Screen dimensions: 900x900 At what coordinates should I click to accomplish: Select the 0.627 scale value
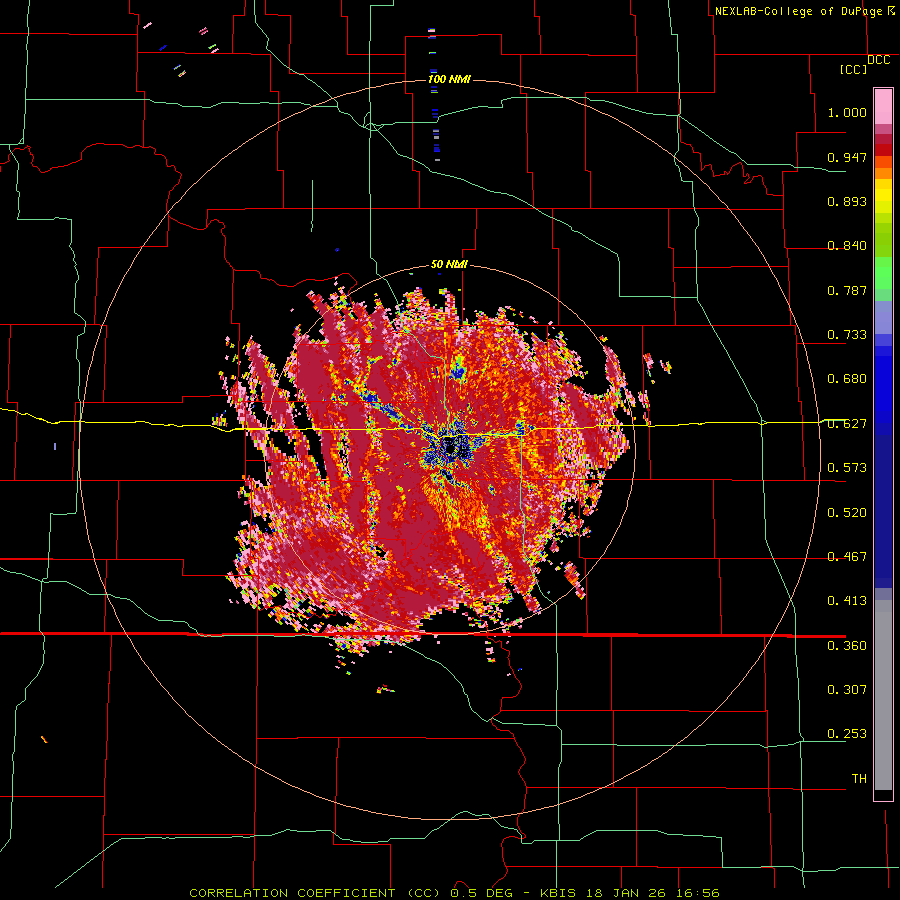pyautogui.click(x=847, y=424)
